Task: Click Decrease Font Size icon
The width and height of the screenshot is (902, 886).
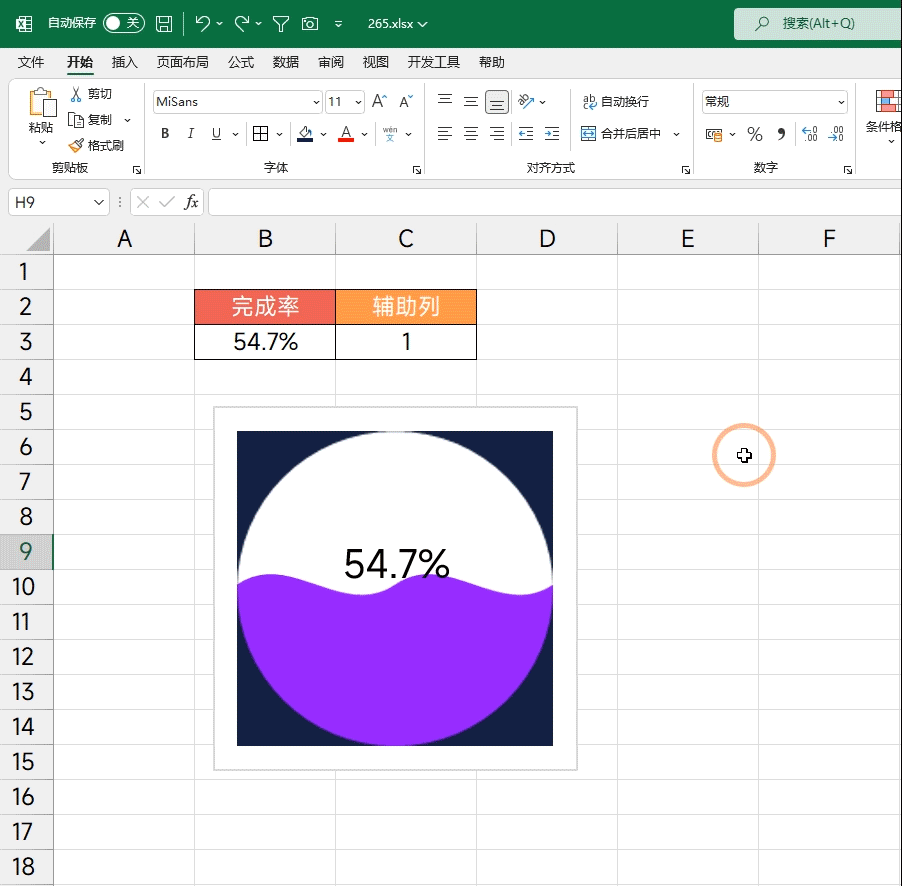Action: (406, 101)
